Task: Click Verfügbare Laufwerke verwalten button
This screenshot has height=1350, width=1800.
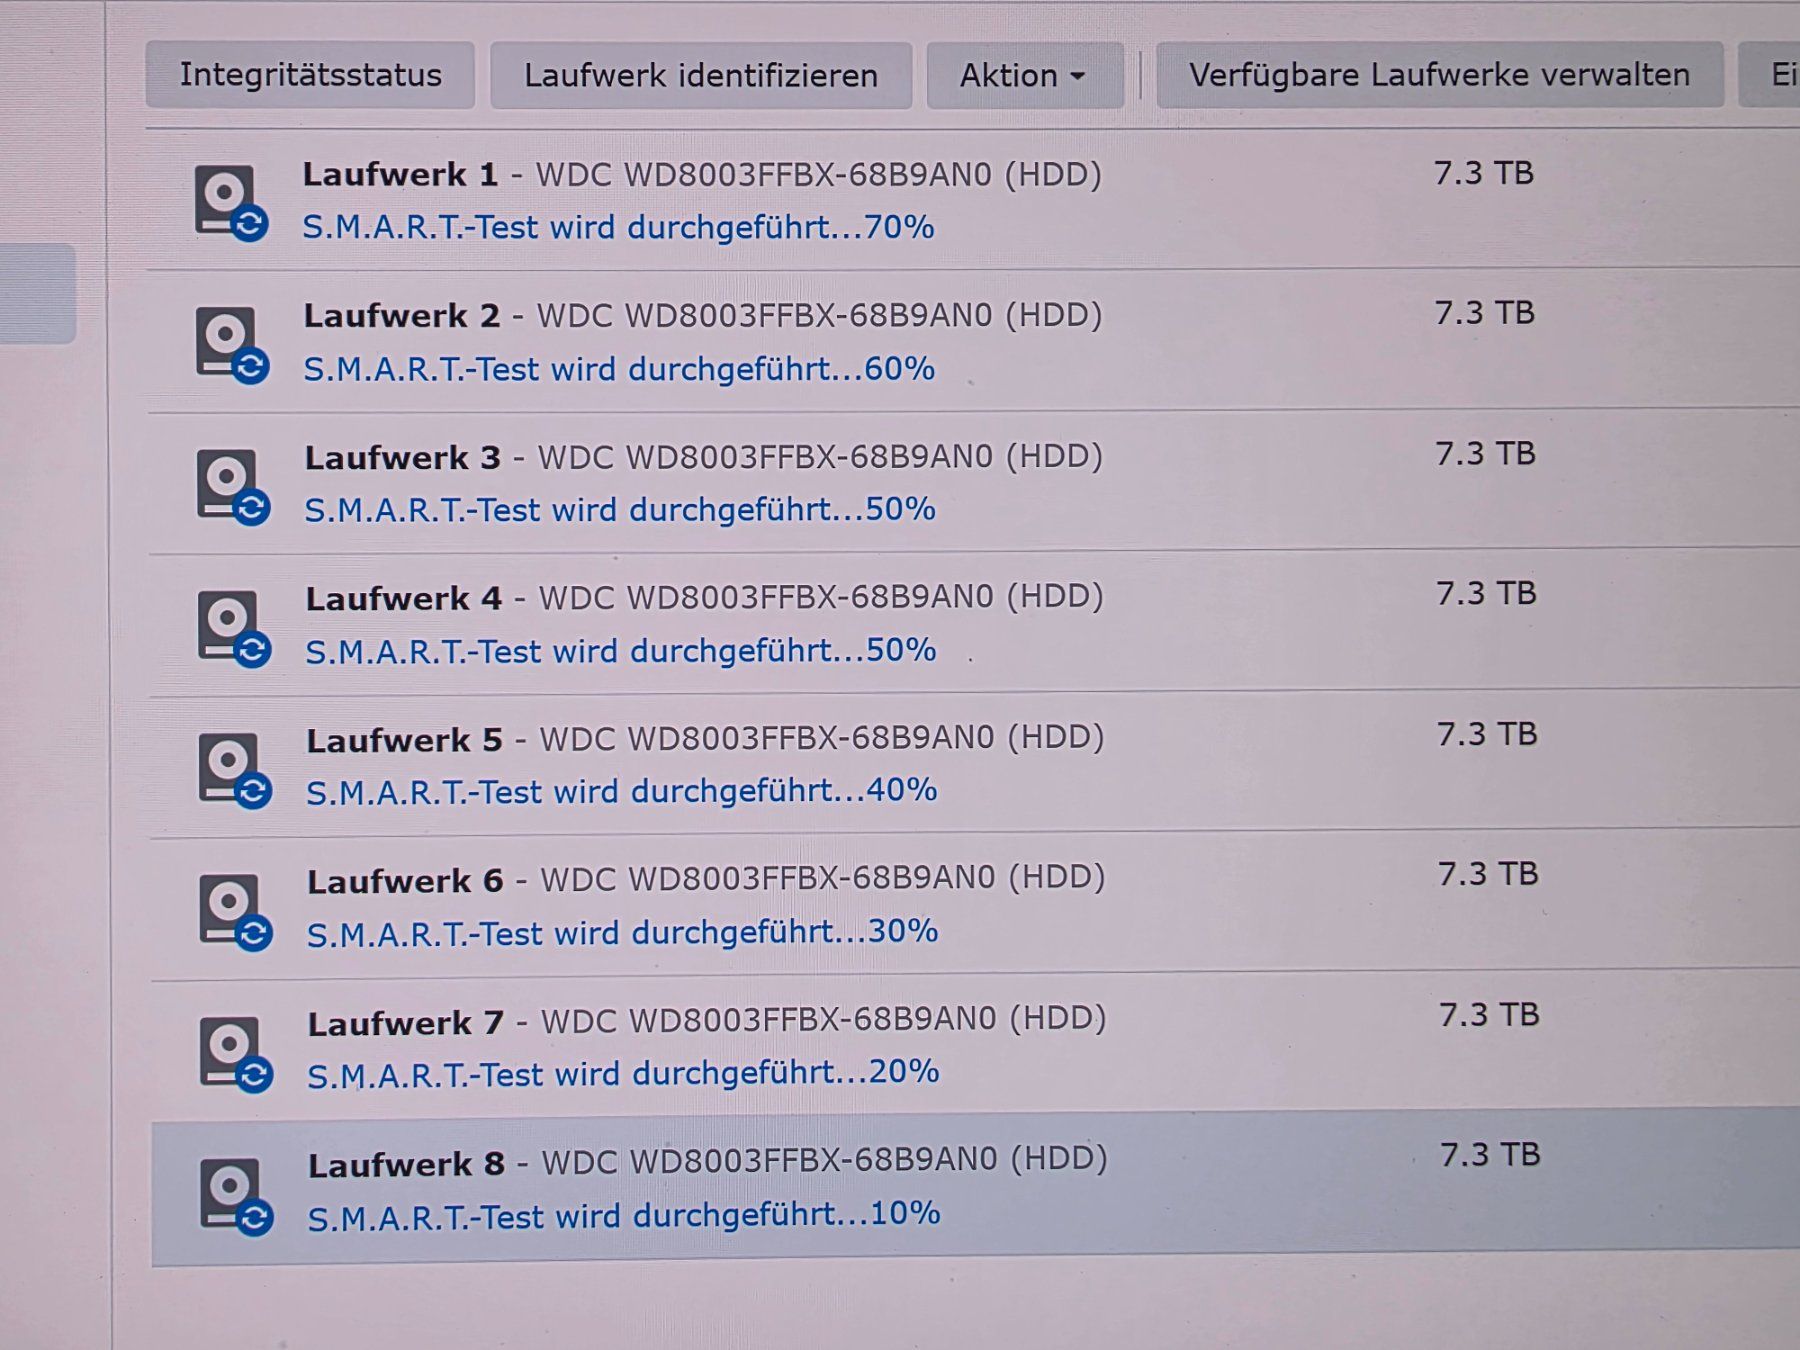Action: click(1439, 75)
